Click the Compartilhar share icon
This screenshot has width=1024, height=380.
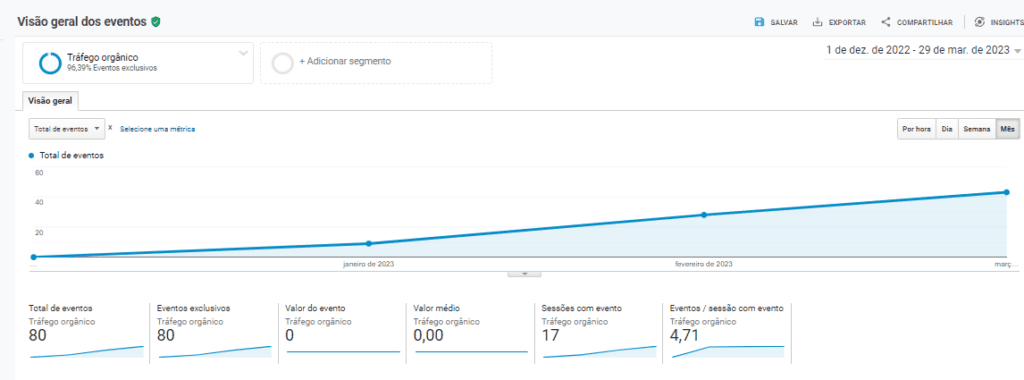886,22
